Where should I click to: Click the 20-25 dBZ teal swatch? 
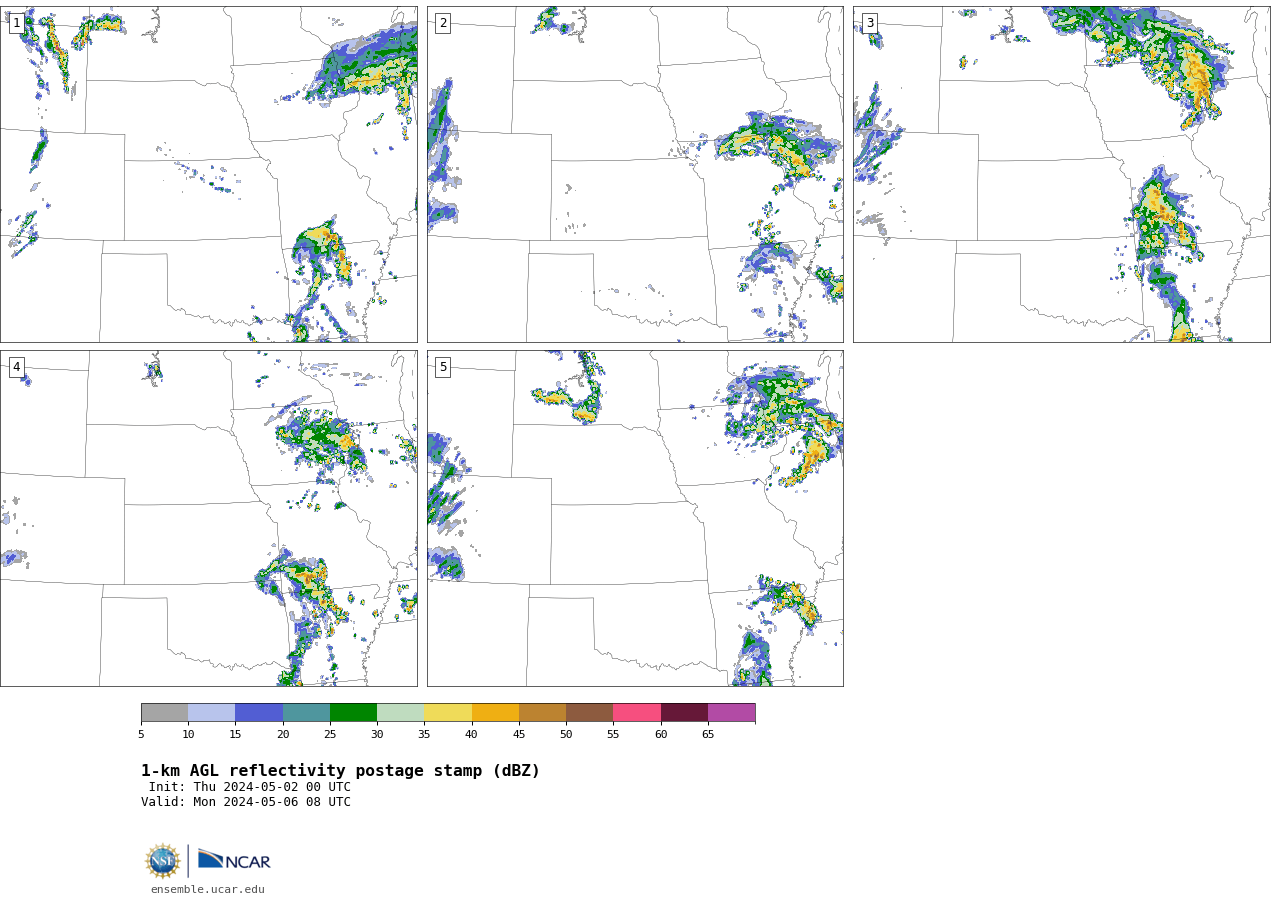pos(306,713)
